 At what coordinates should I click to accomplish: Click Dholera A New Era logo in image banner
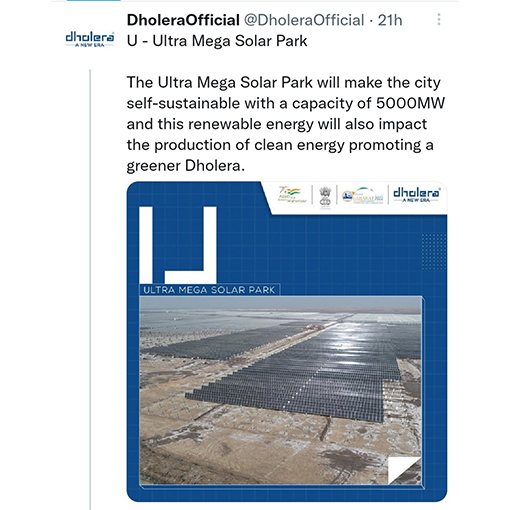click(416, 195)
